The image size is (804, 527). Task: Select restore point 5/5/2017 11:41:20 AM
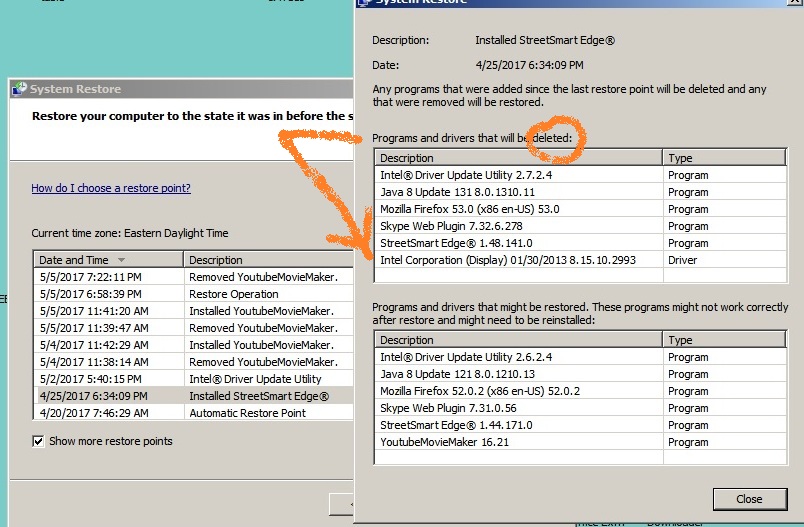pos(193,311)
